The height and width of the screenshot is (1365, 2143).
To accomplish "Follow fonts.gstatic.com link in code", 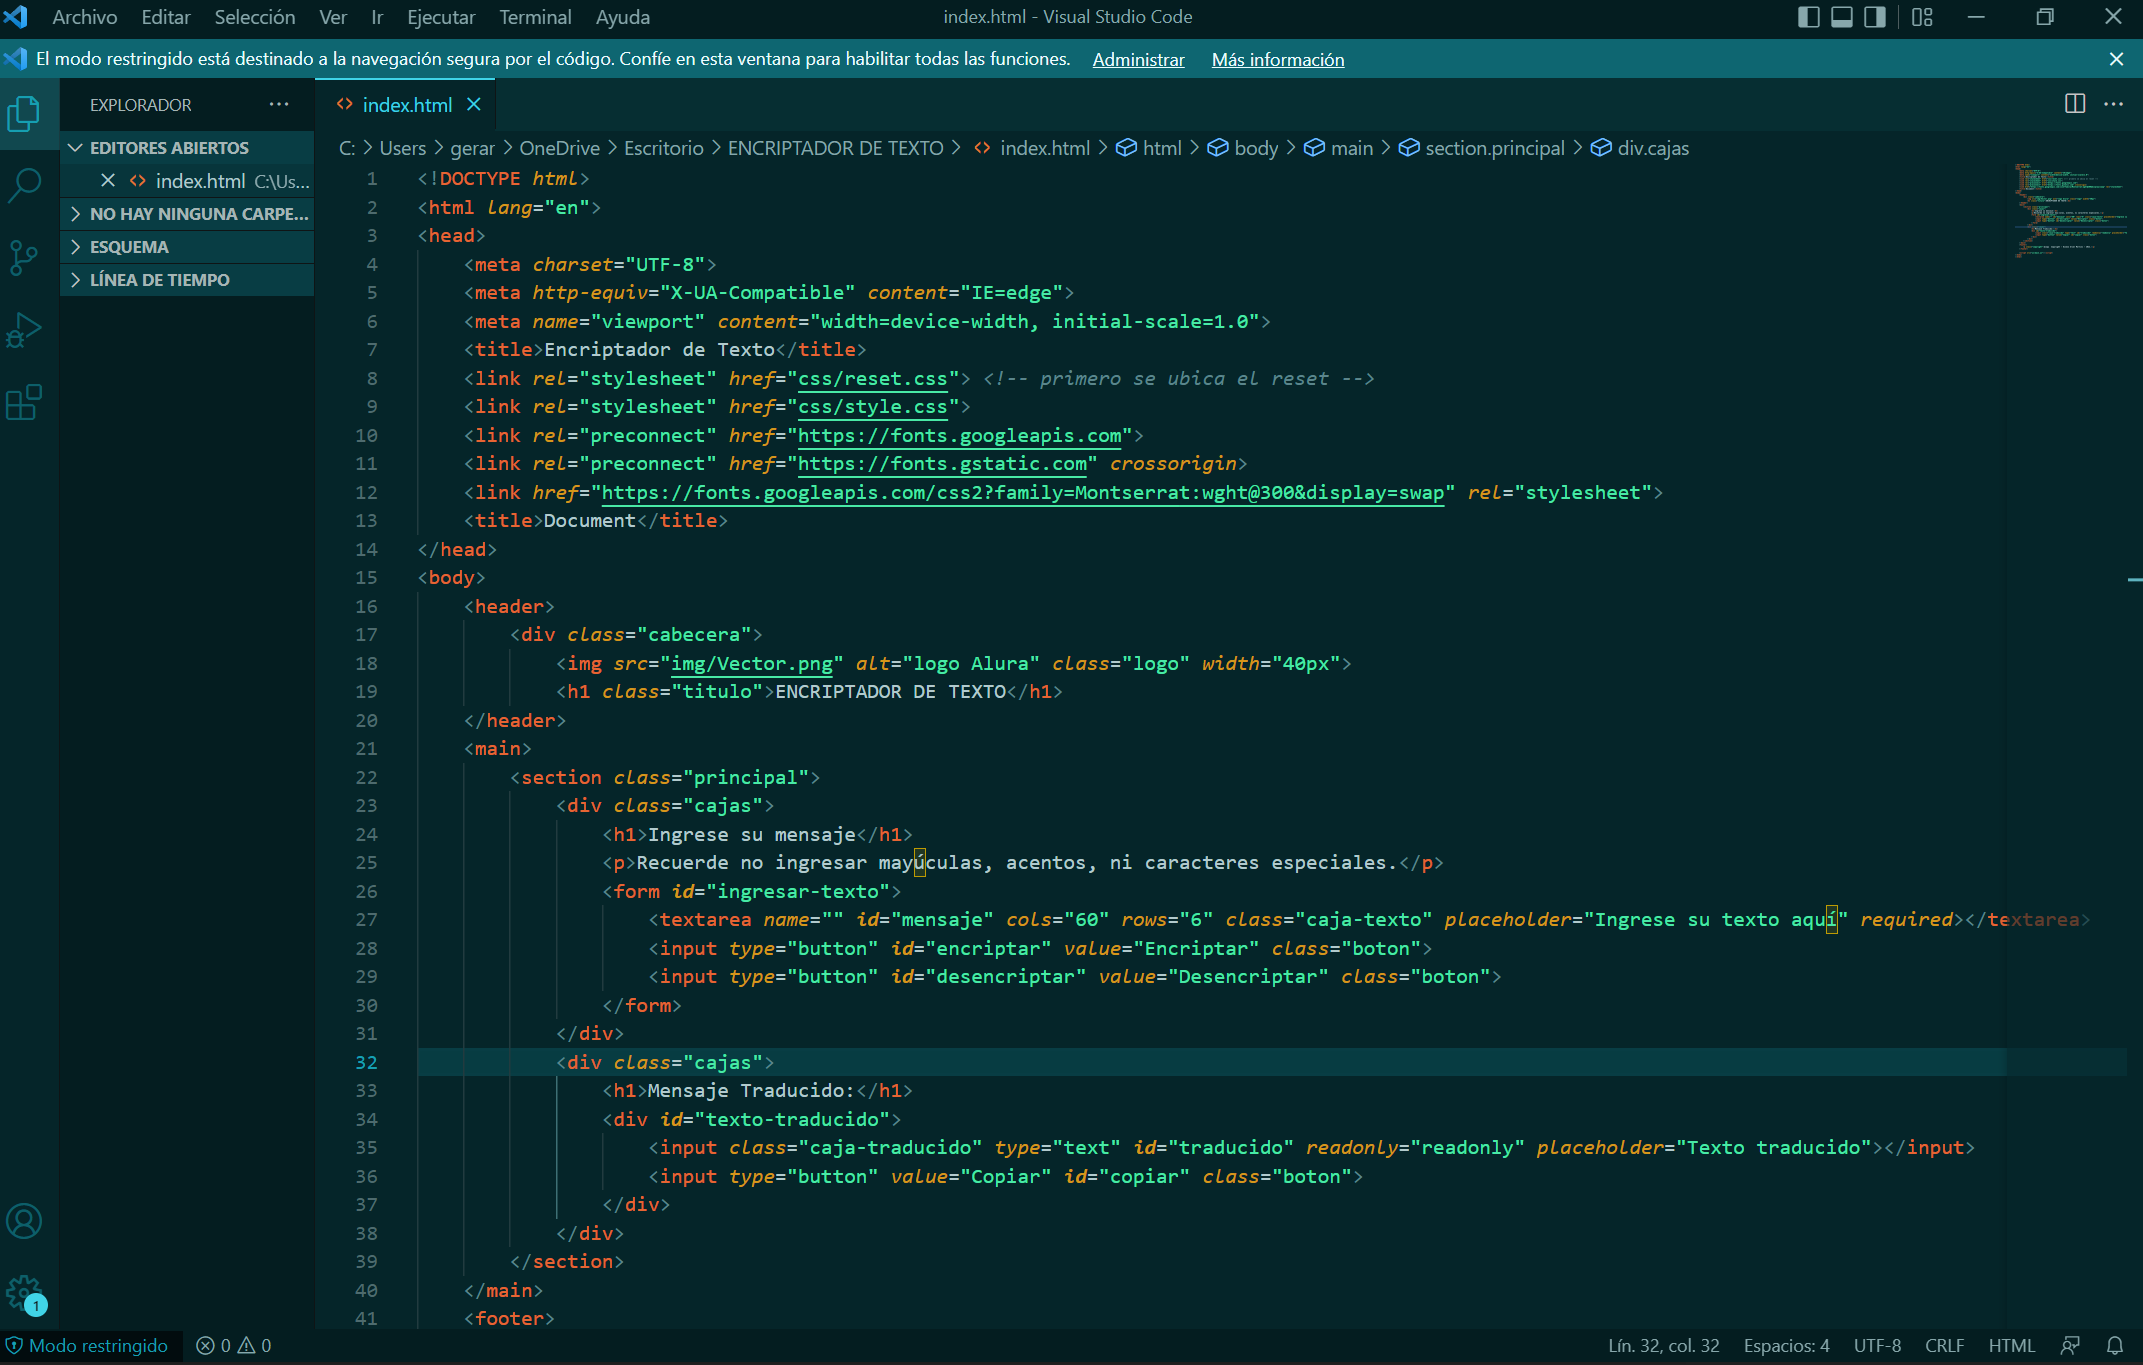I will click(x=942, y=463).
